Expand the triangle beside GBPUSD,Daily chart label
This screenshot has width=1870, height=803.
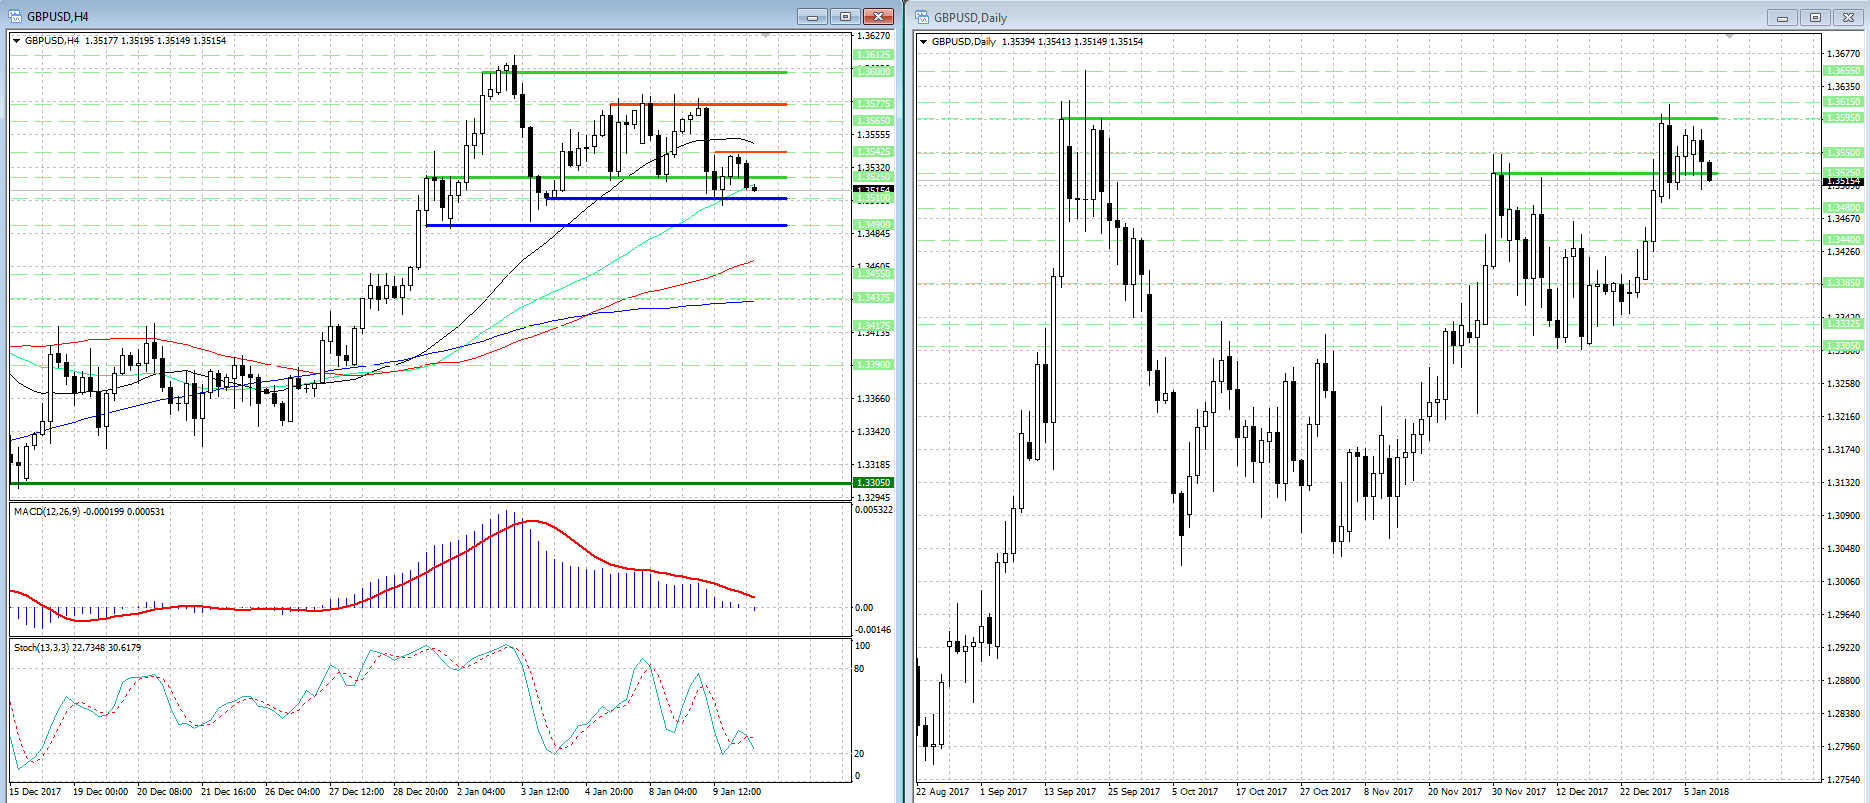[x=924, y=42]
